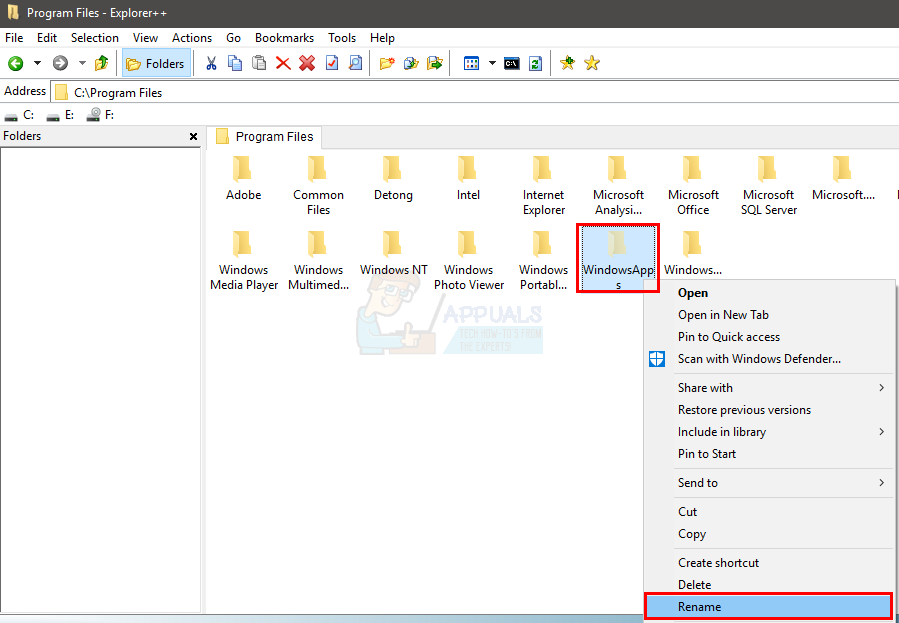This screenshot has width=899, height=623.
Task: Open the forward history dropdown arrow
Action: pos(82,63)
